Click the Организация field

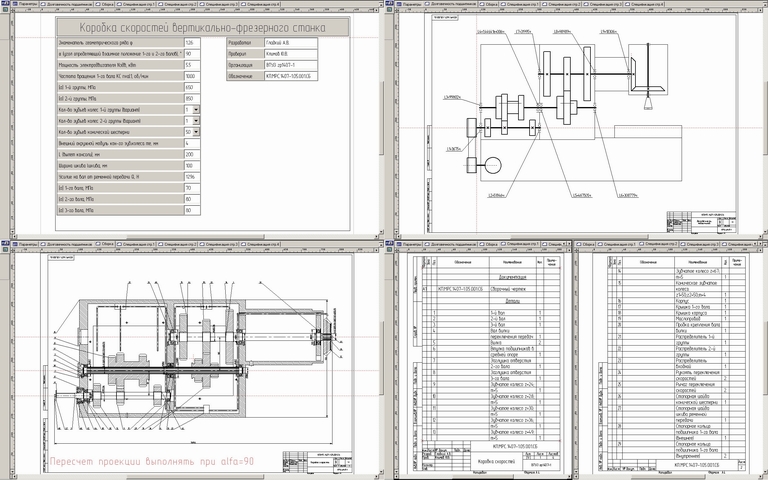[x=291, y=65]
